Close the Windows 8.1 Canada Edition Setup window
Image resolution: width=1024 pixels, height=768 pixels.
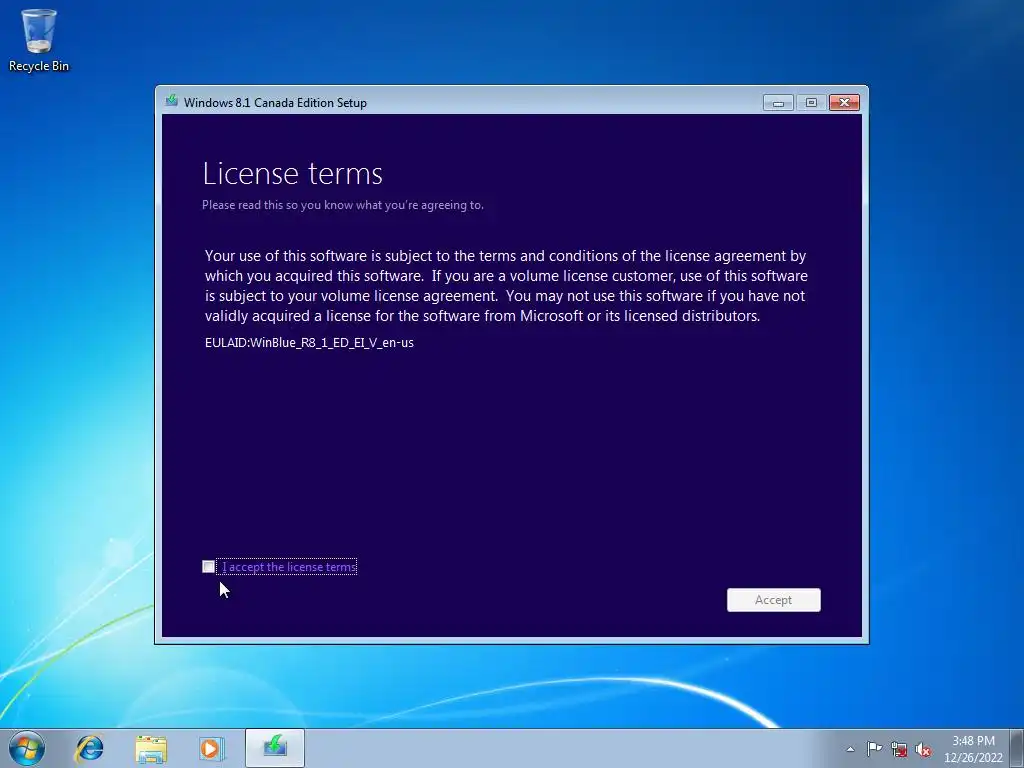pos(844,103)
